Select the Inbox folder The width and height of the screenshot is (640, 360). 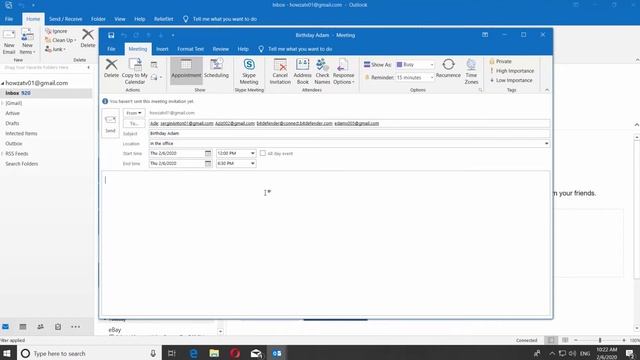coord(46,93)
